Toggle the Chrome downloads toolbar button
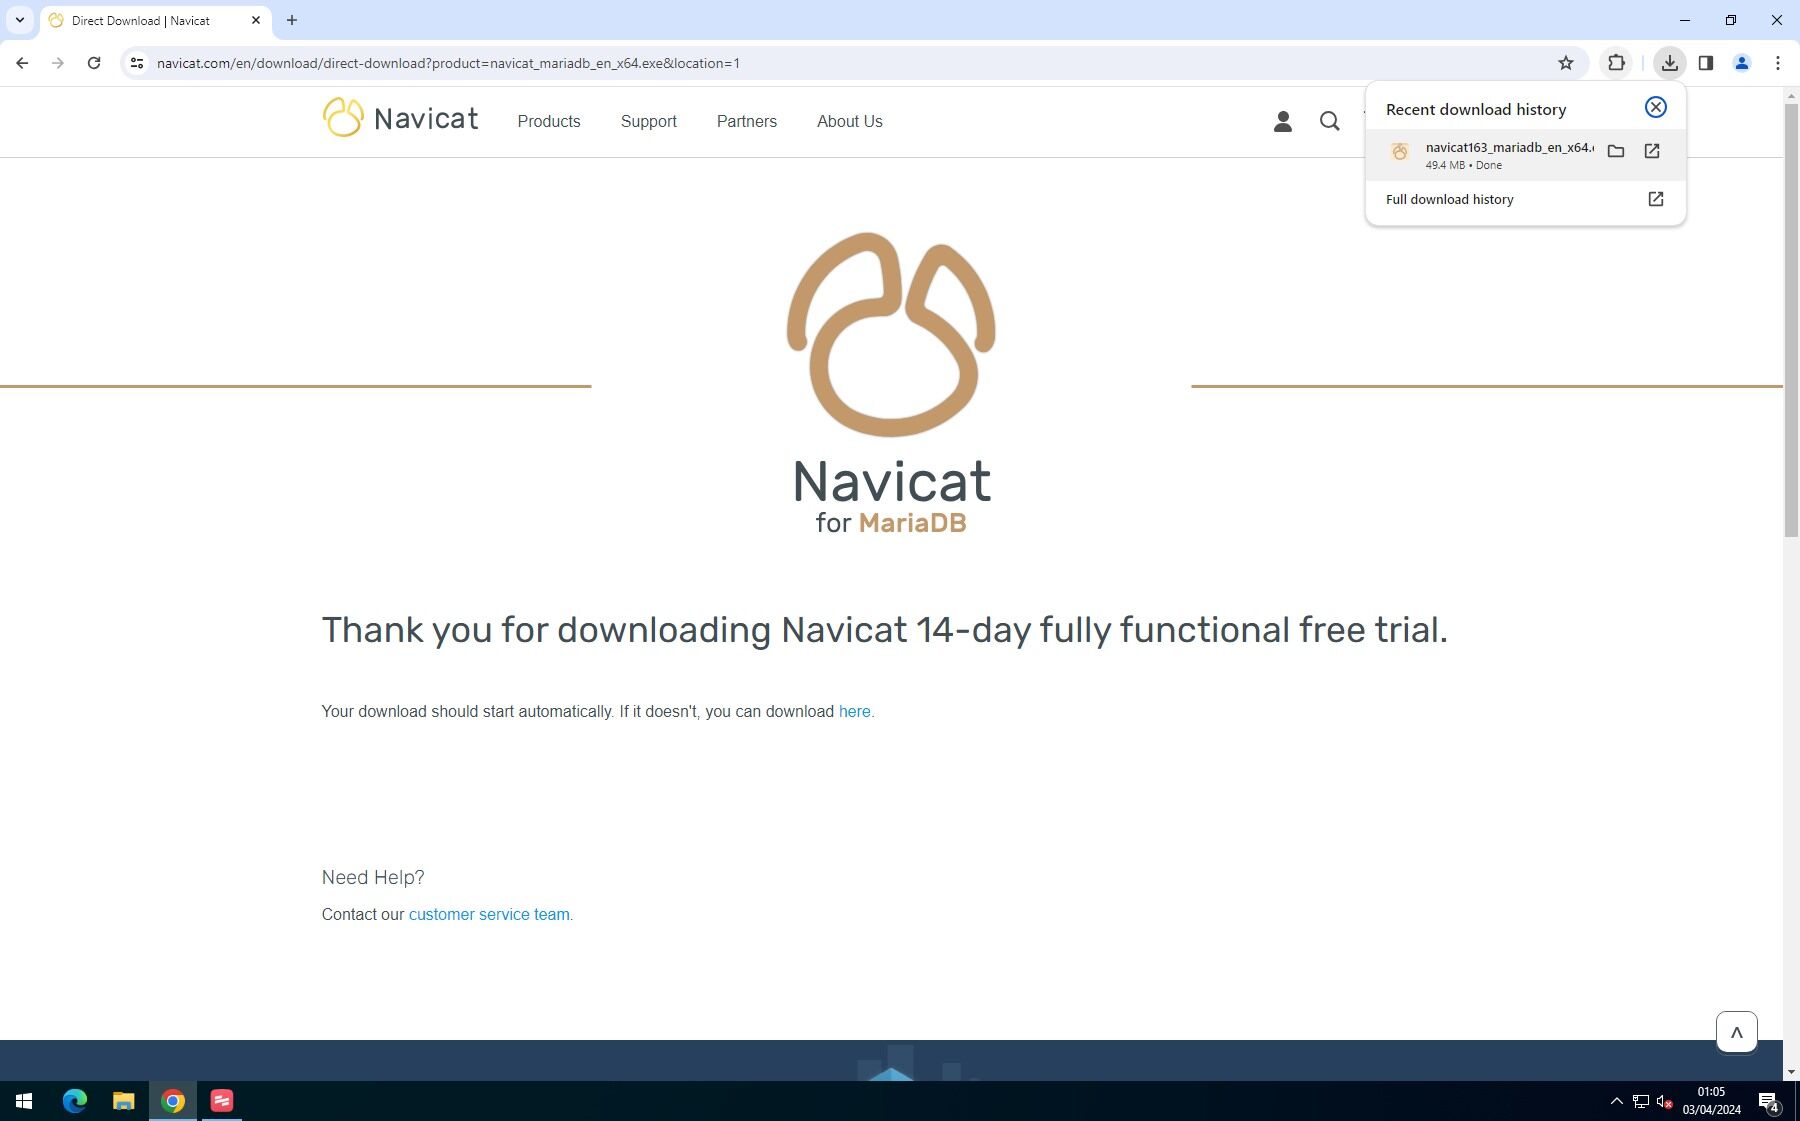Screen dimensions: 1800x1121 tap(1669, 63)
